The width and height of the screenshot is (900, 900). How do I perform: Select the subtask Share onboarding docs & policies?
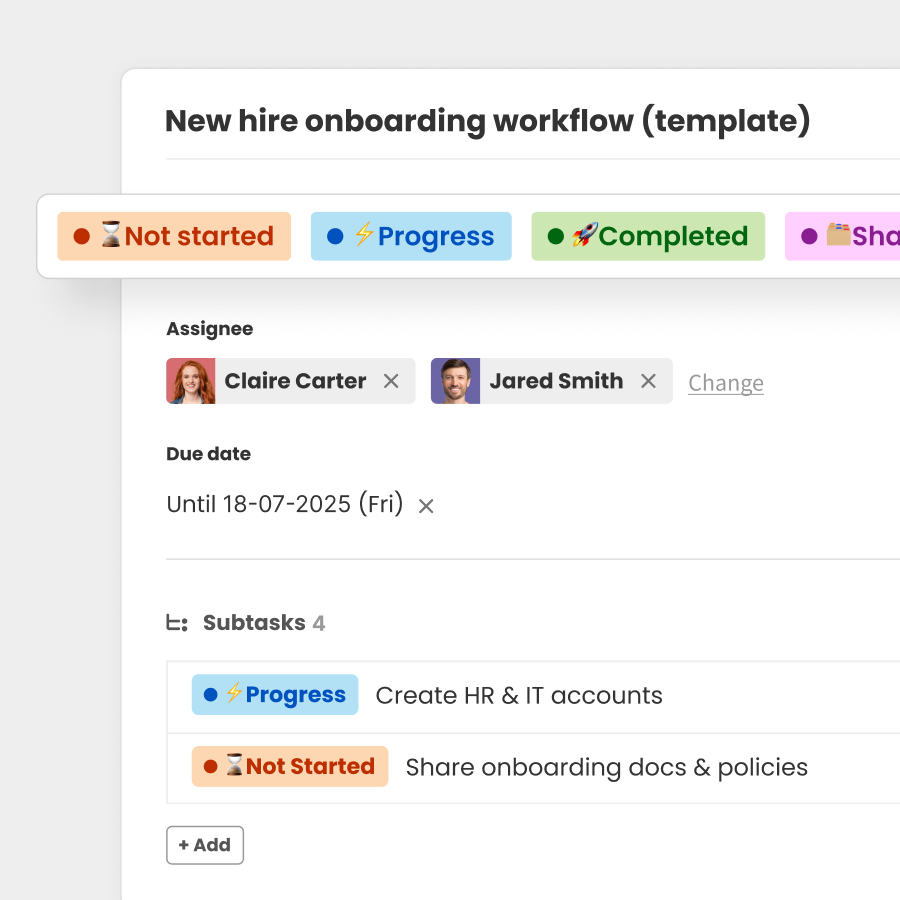(x=606, y=767)
